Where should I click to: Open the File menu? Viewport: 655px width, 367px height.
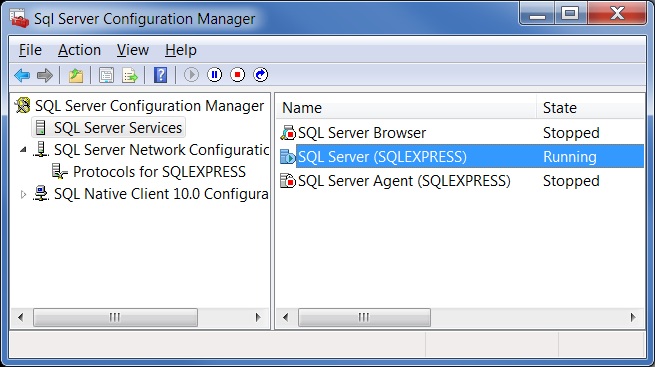pyautogui.click(x=30, y=50)
